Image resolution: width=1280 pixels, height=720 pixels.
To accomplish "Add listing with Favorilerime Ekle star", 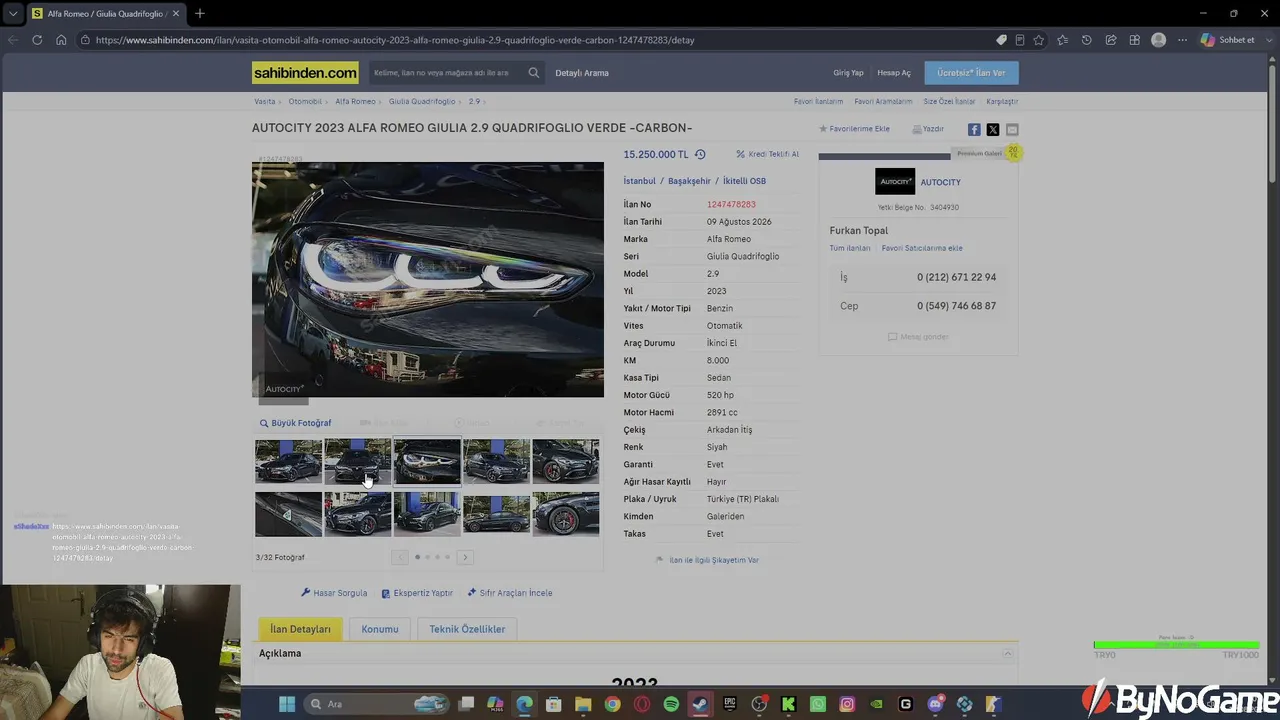I will coord(854,129).
